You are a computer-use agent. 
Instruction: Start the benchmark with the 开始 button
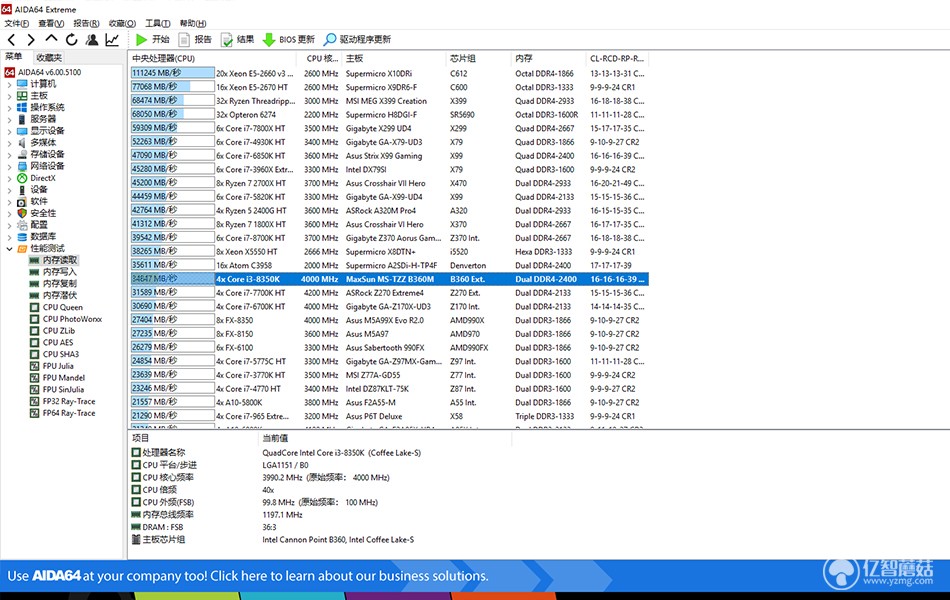[x=152, y=39]
